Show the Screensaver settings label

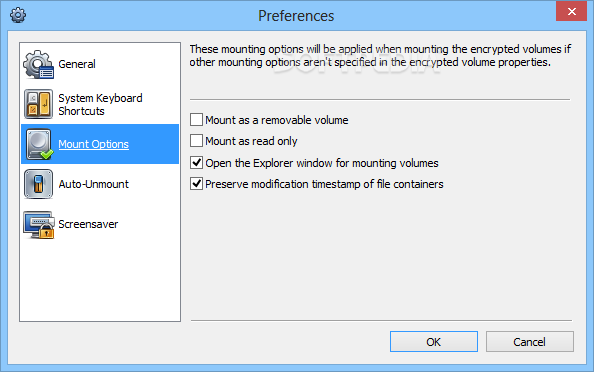coord(88,224)
